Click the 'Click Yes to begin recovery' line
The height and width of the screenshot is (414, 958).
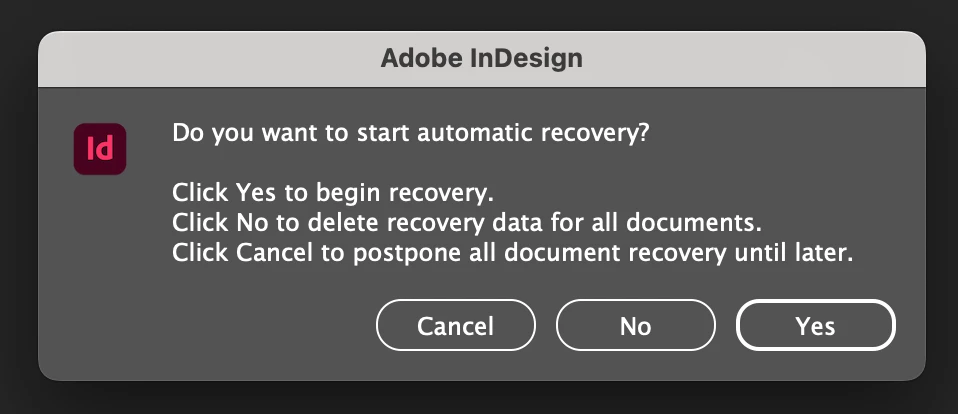333,192
